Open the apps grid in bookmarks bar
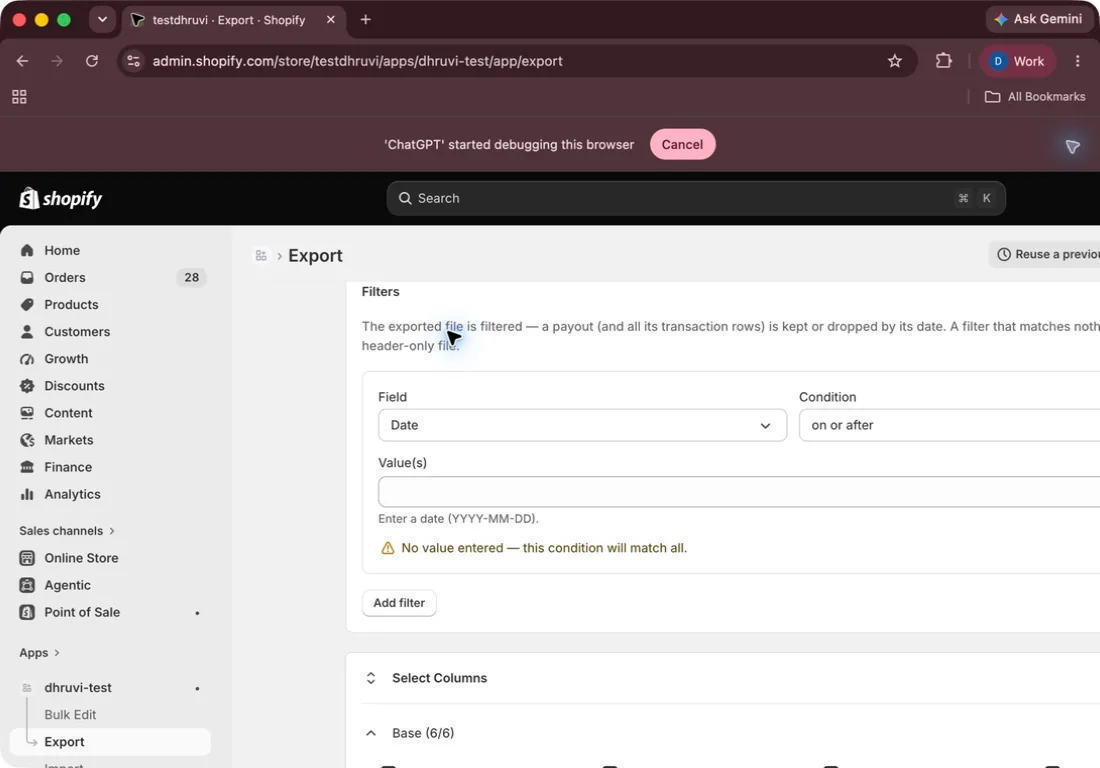 pyautogui.click(x=20, y=97)
